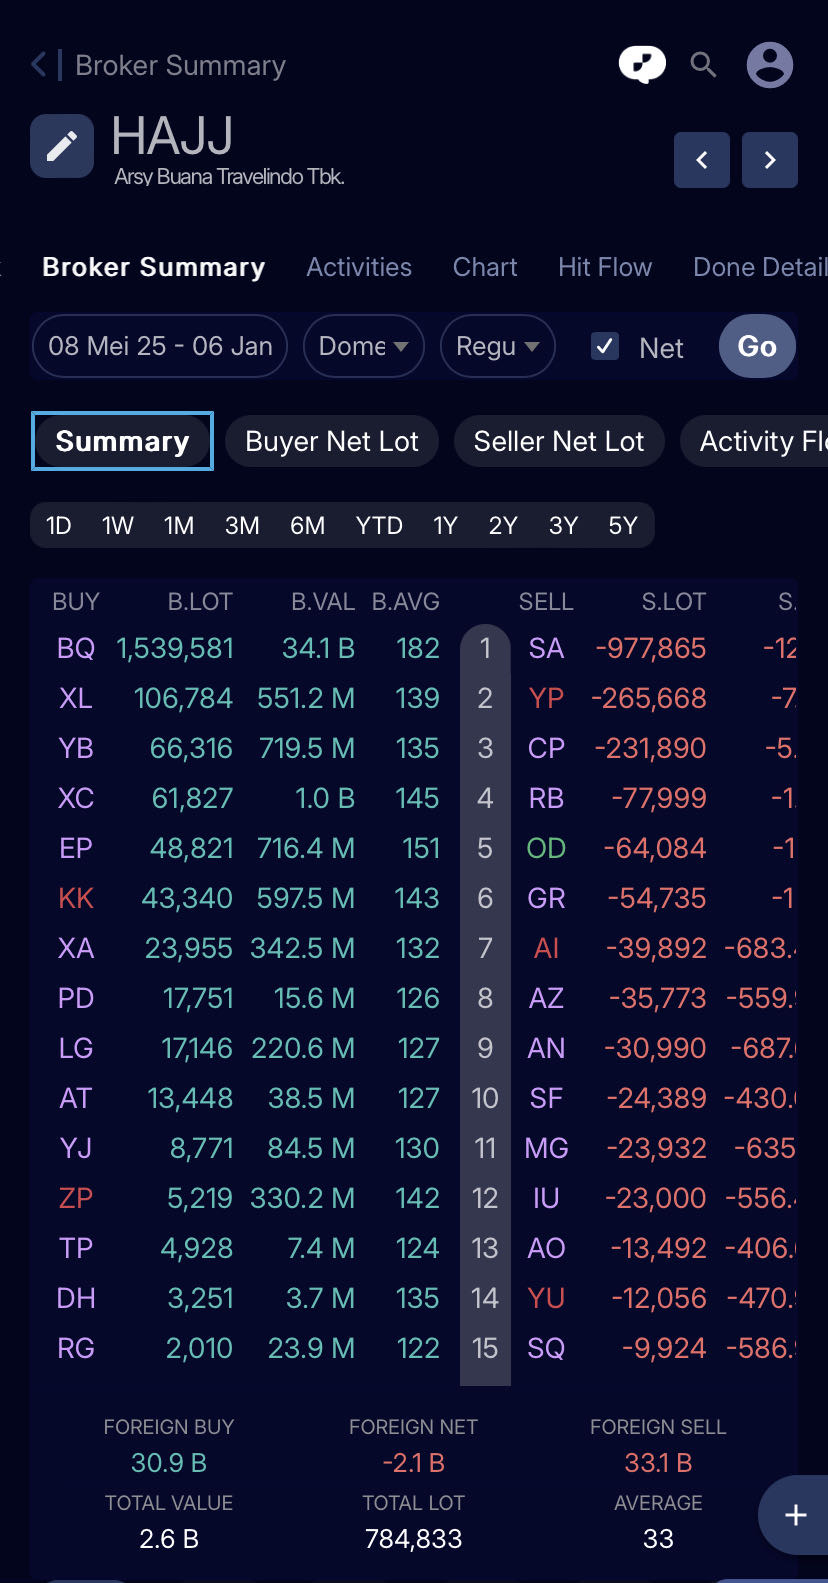Tap the floating plus button
The width and height of the screenshot is (828, 1583).
[x=795, y=1515]
